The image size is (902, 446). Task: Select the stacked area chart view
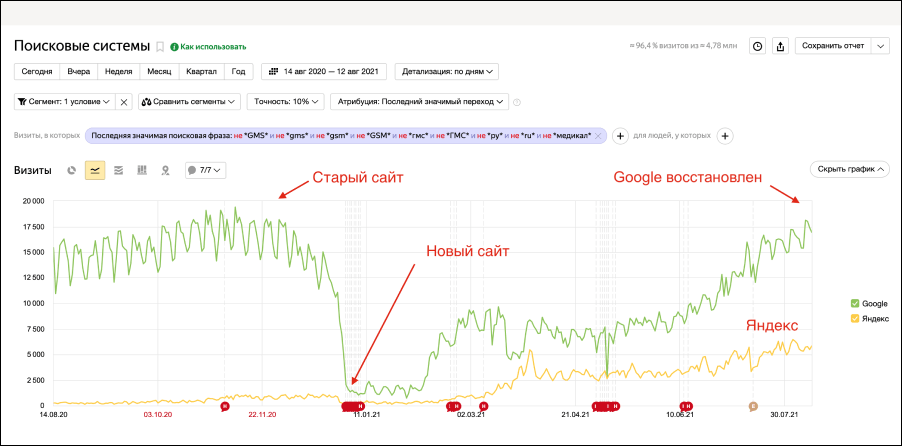[x=119, y=170]
